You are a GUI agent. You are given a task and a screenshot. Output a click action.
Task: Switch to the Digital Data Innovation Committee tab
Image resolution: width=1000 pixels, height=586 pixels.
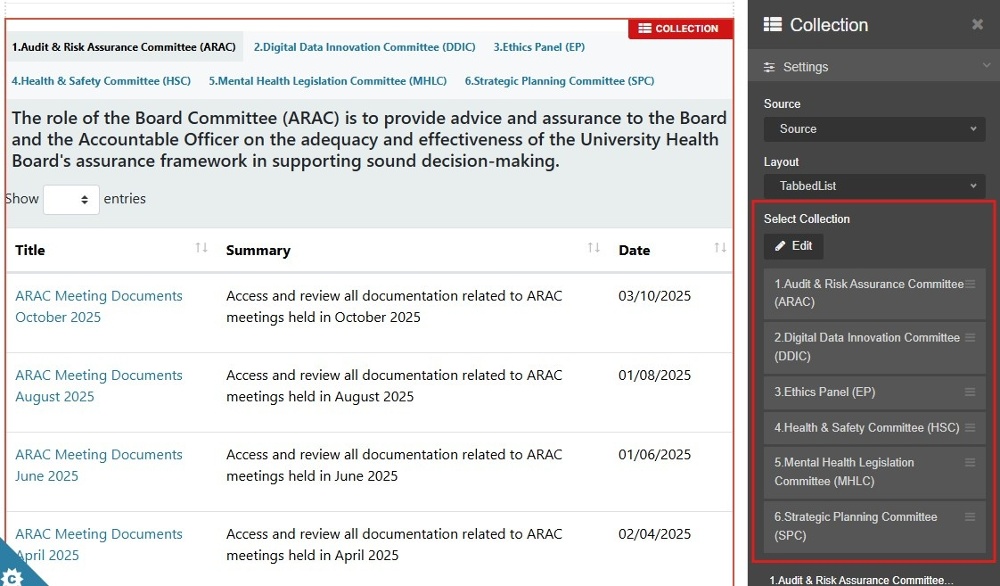point(364,47)
